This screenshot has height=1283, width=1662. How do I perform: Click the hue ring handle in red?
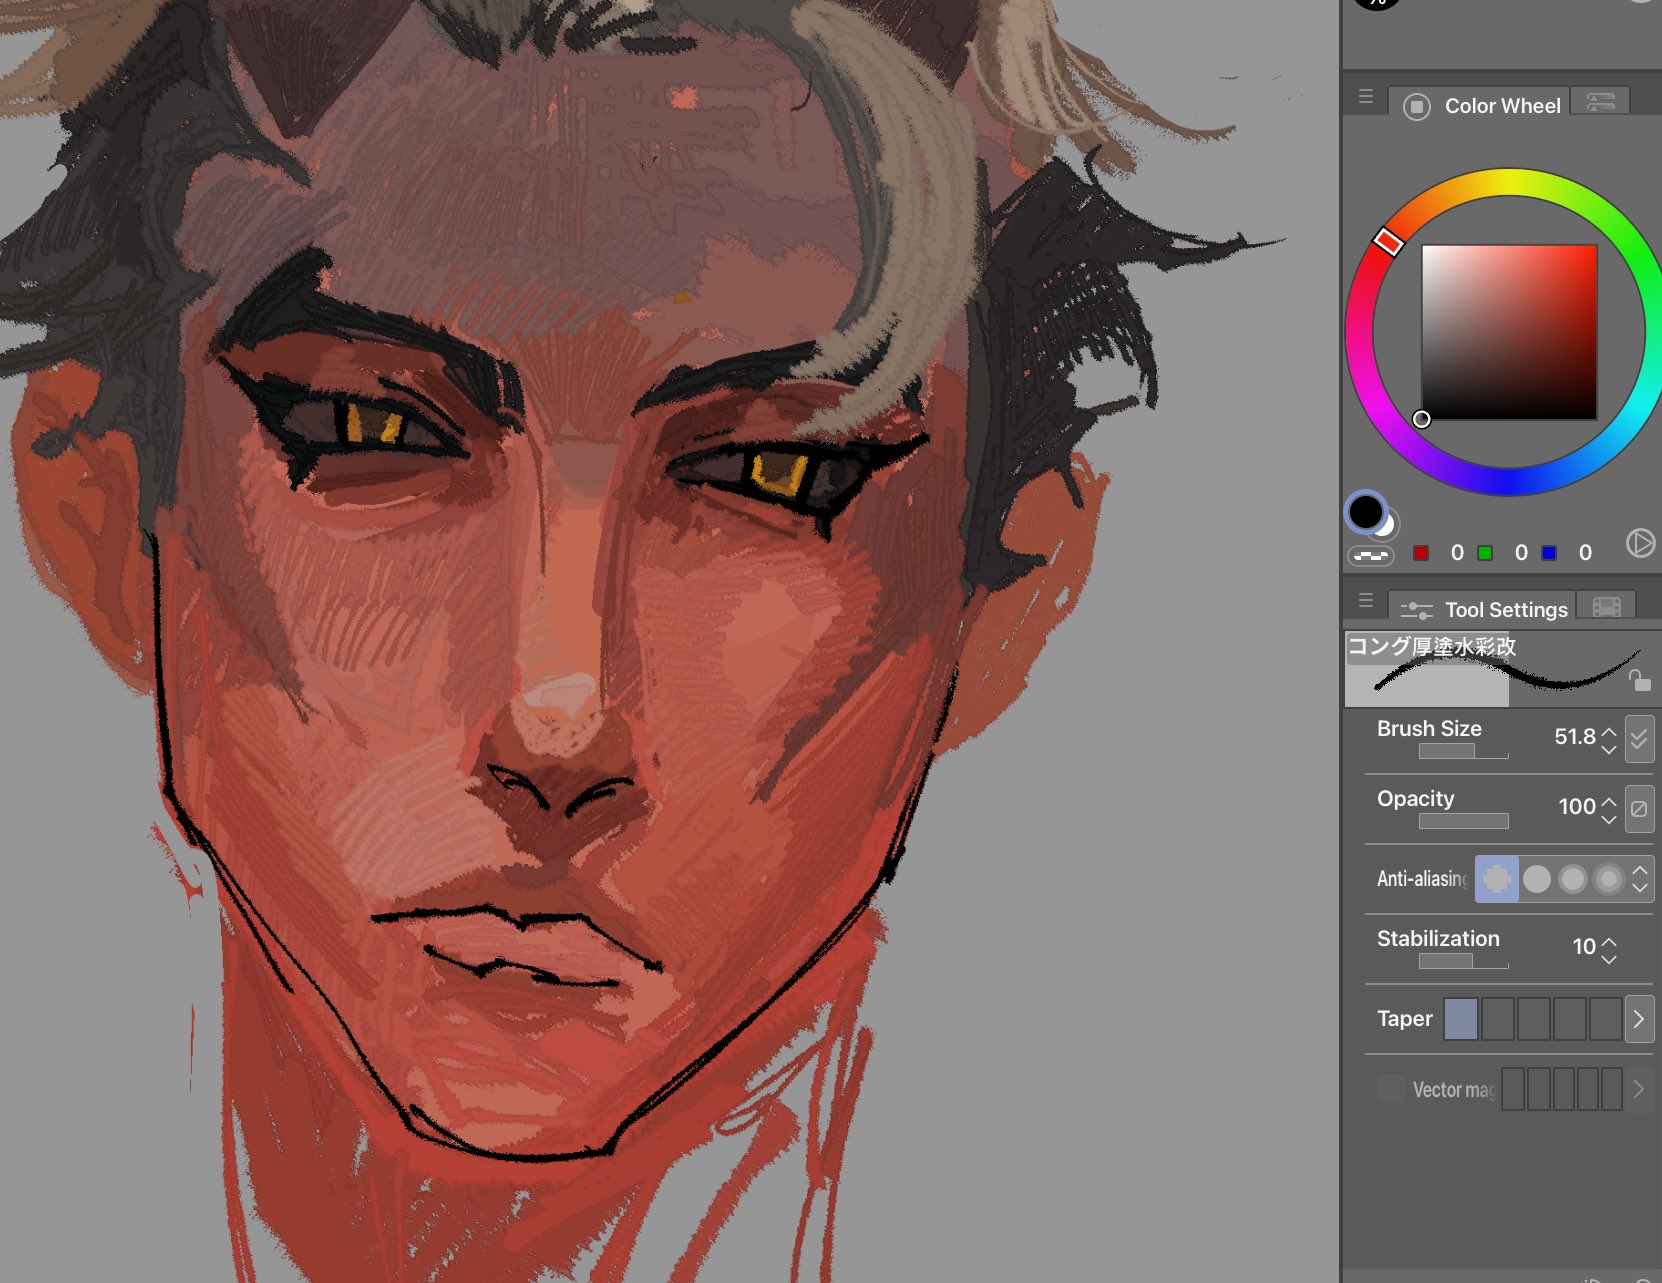[1387, 241]
